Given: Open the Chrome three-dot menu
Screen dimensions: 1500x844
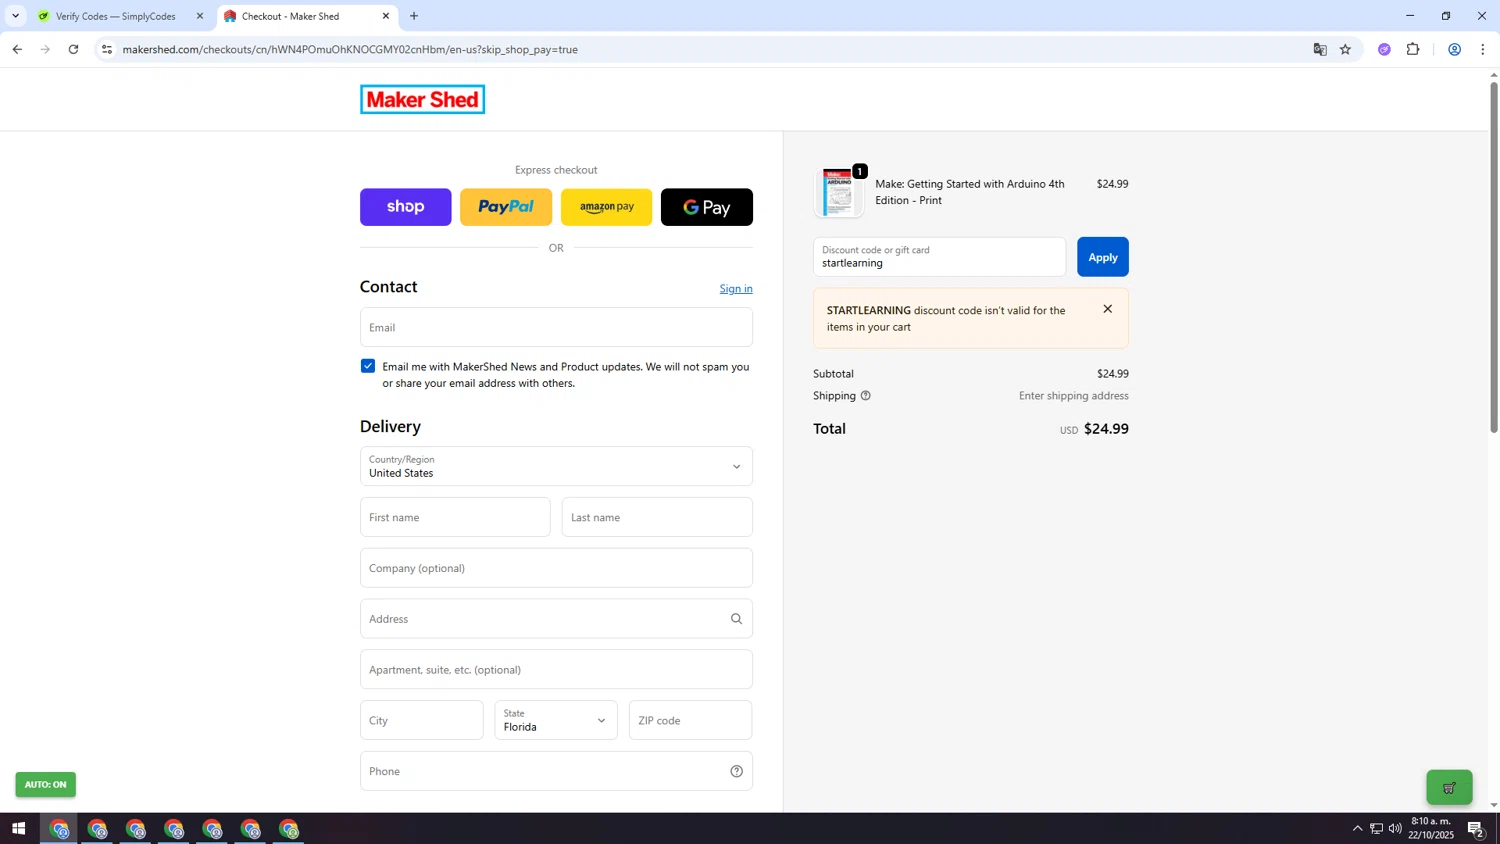Looking at the screenshot, I should click(1482, 49).
